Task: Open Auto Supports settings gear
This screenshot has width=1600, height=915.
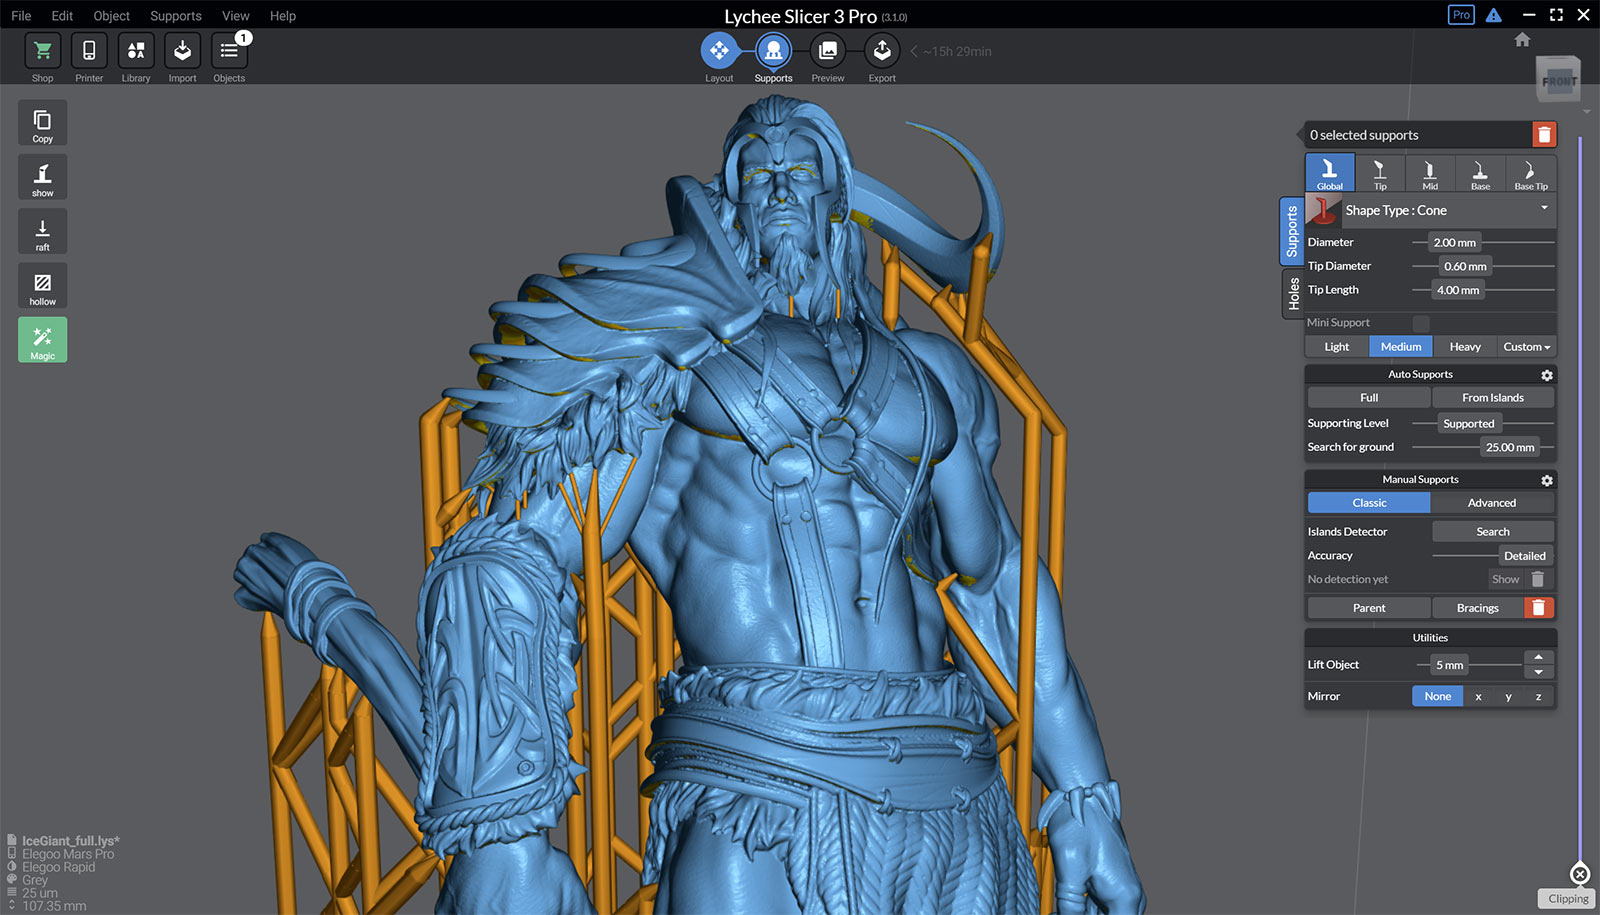Action: [x=1547, y=375]
